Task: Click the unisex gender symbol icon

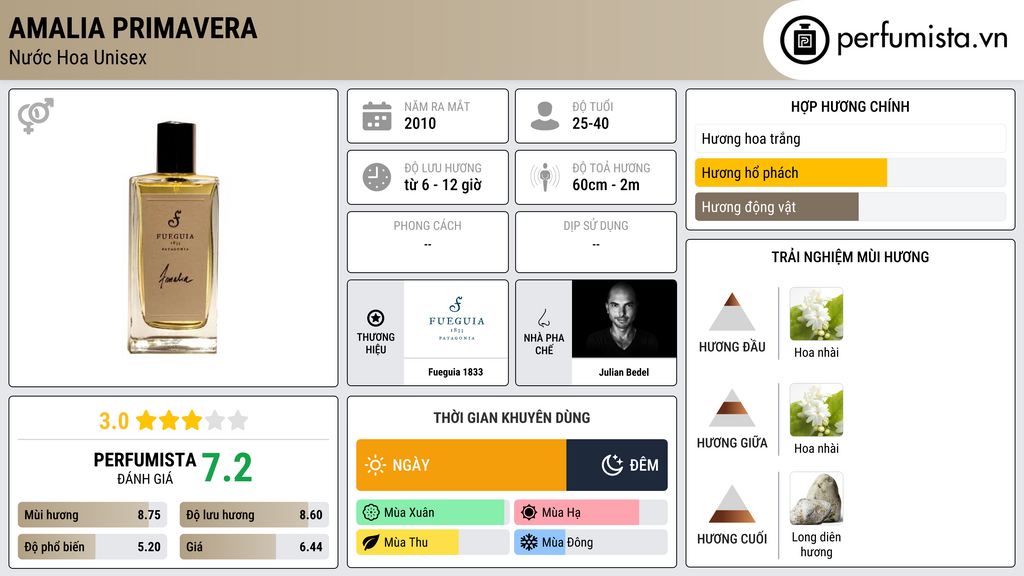Action: tap(36, 116)
